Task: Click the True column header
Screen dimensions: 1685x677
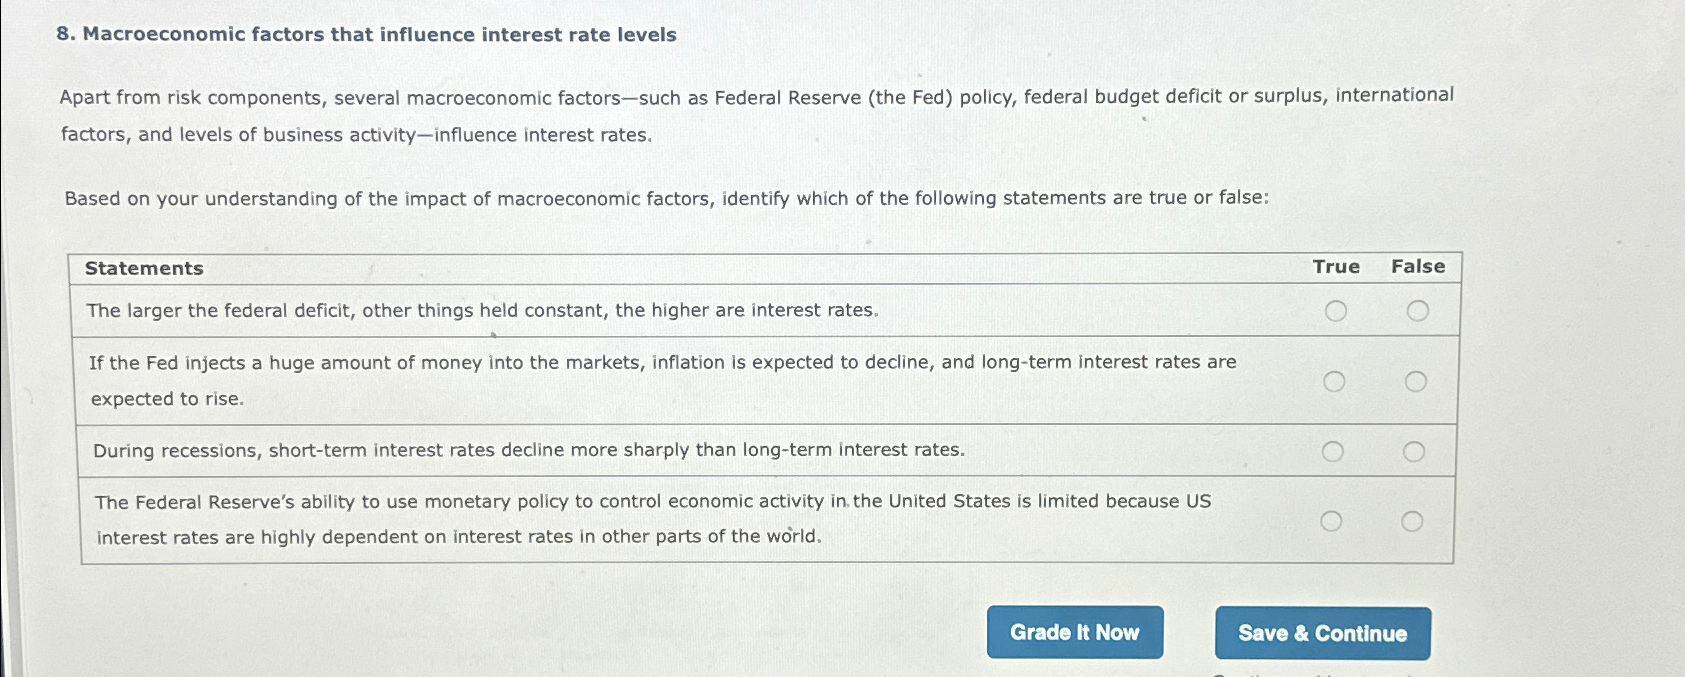Action: pyautogui.click(x=1335, y=267)
